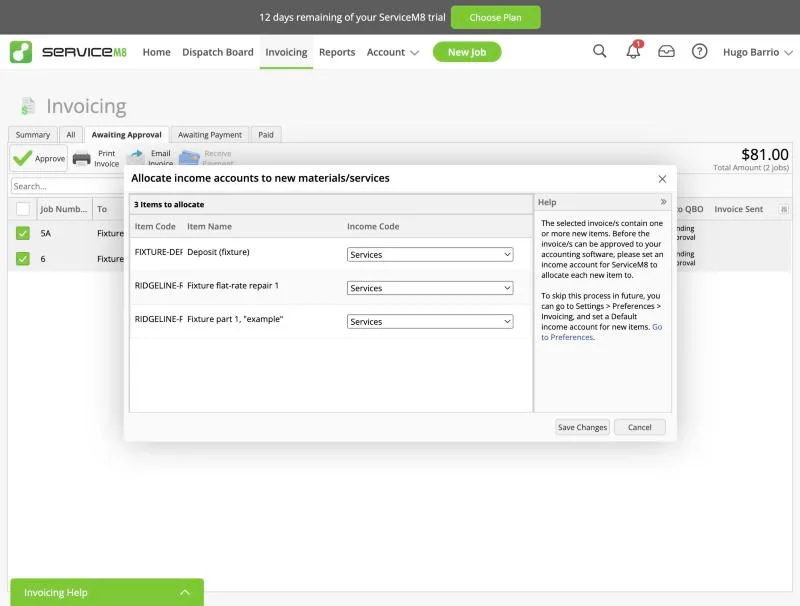
Task: Click the New Job button
Action: [x=467, y=52]
